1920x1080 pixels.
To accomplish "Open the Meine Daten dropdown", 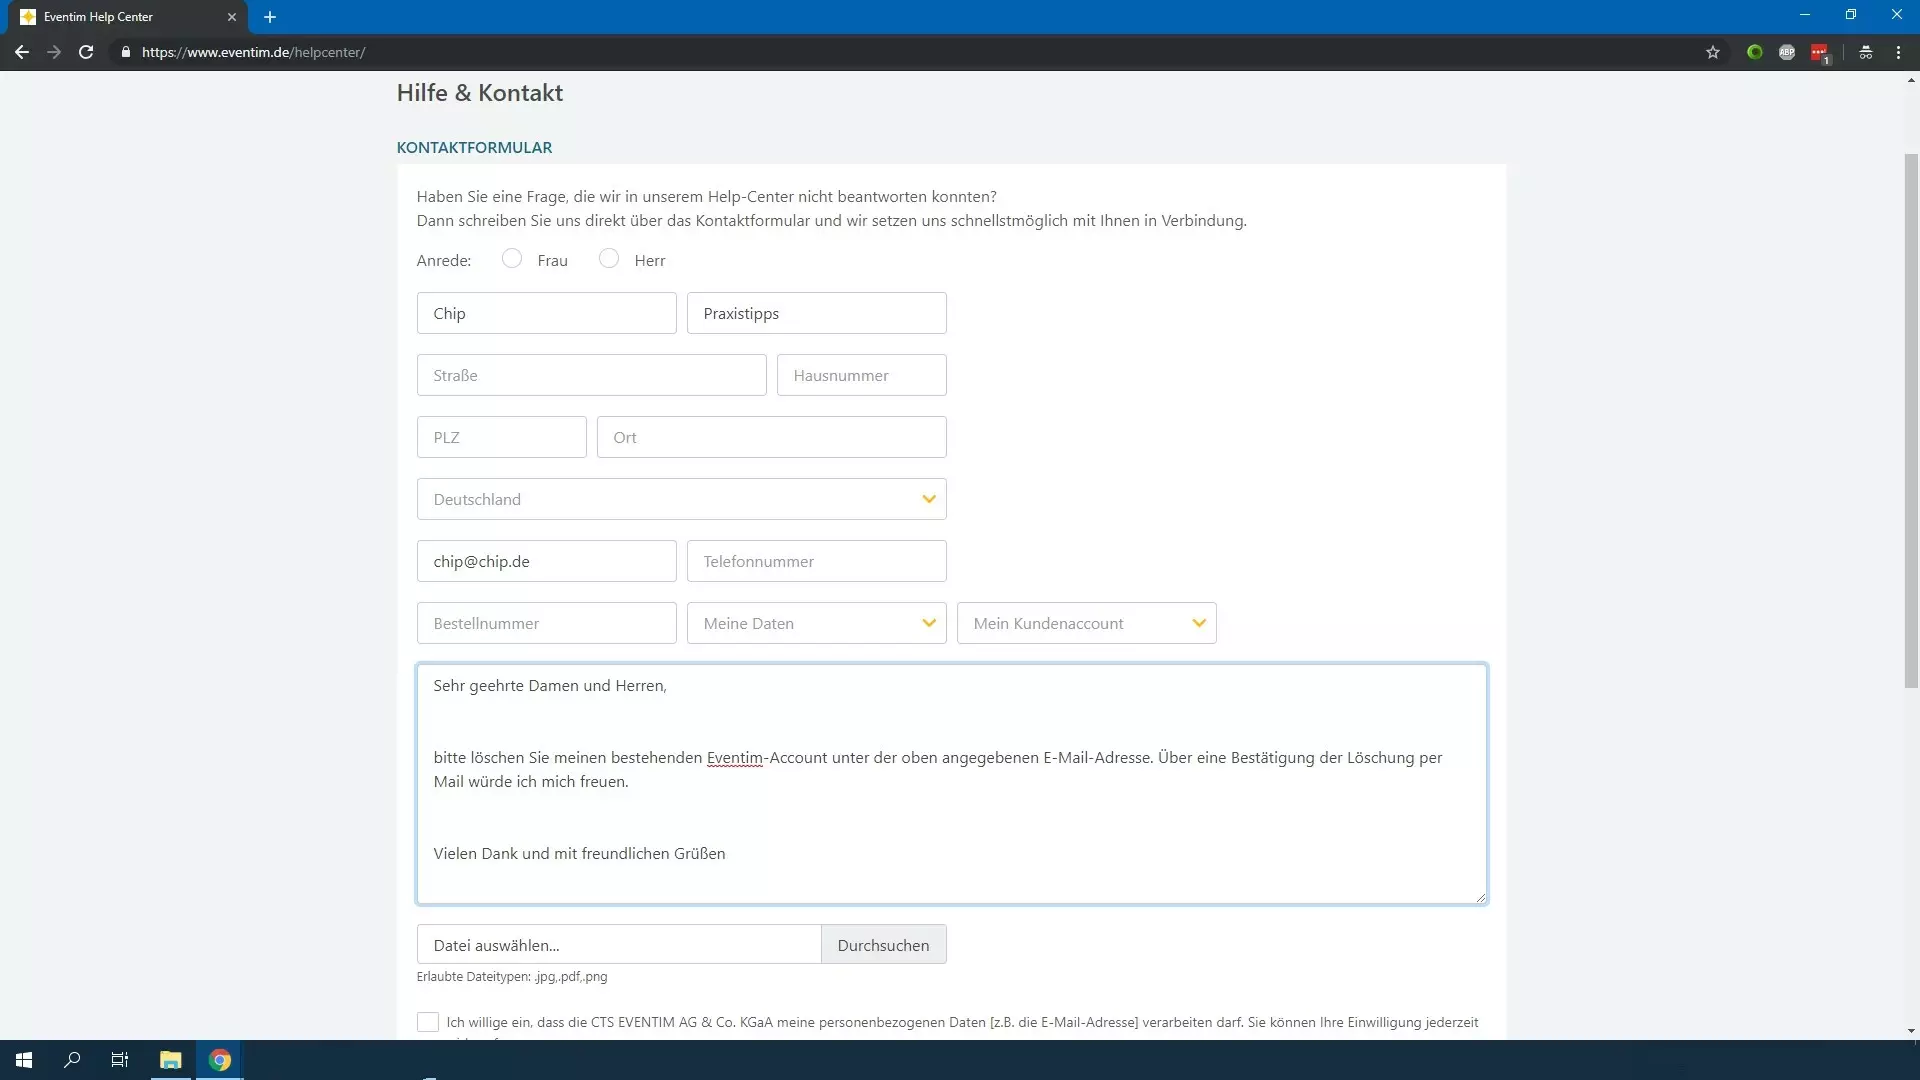I will (816, 623).
